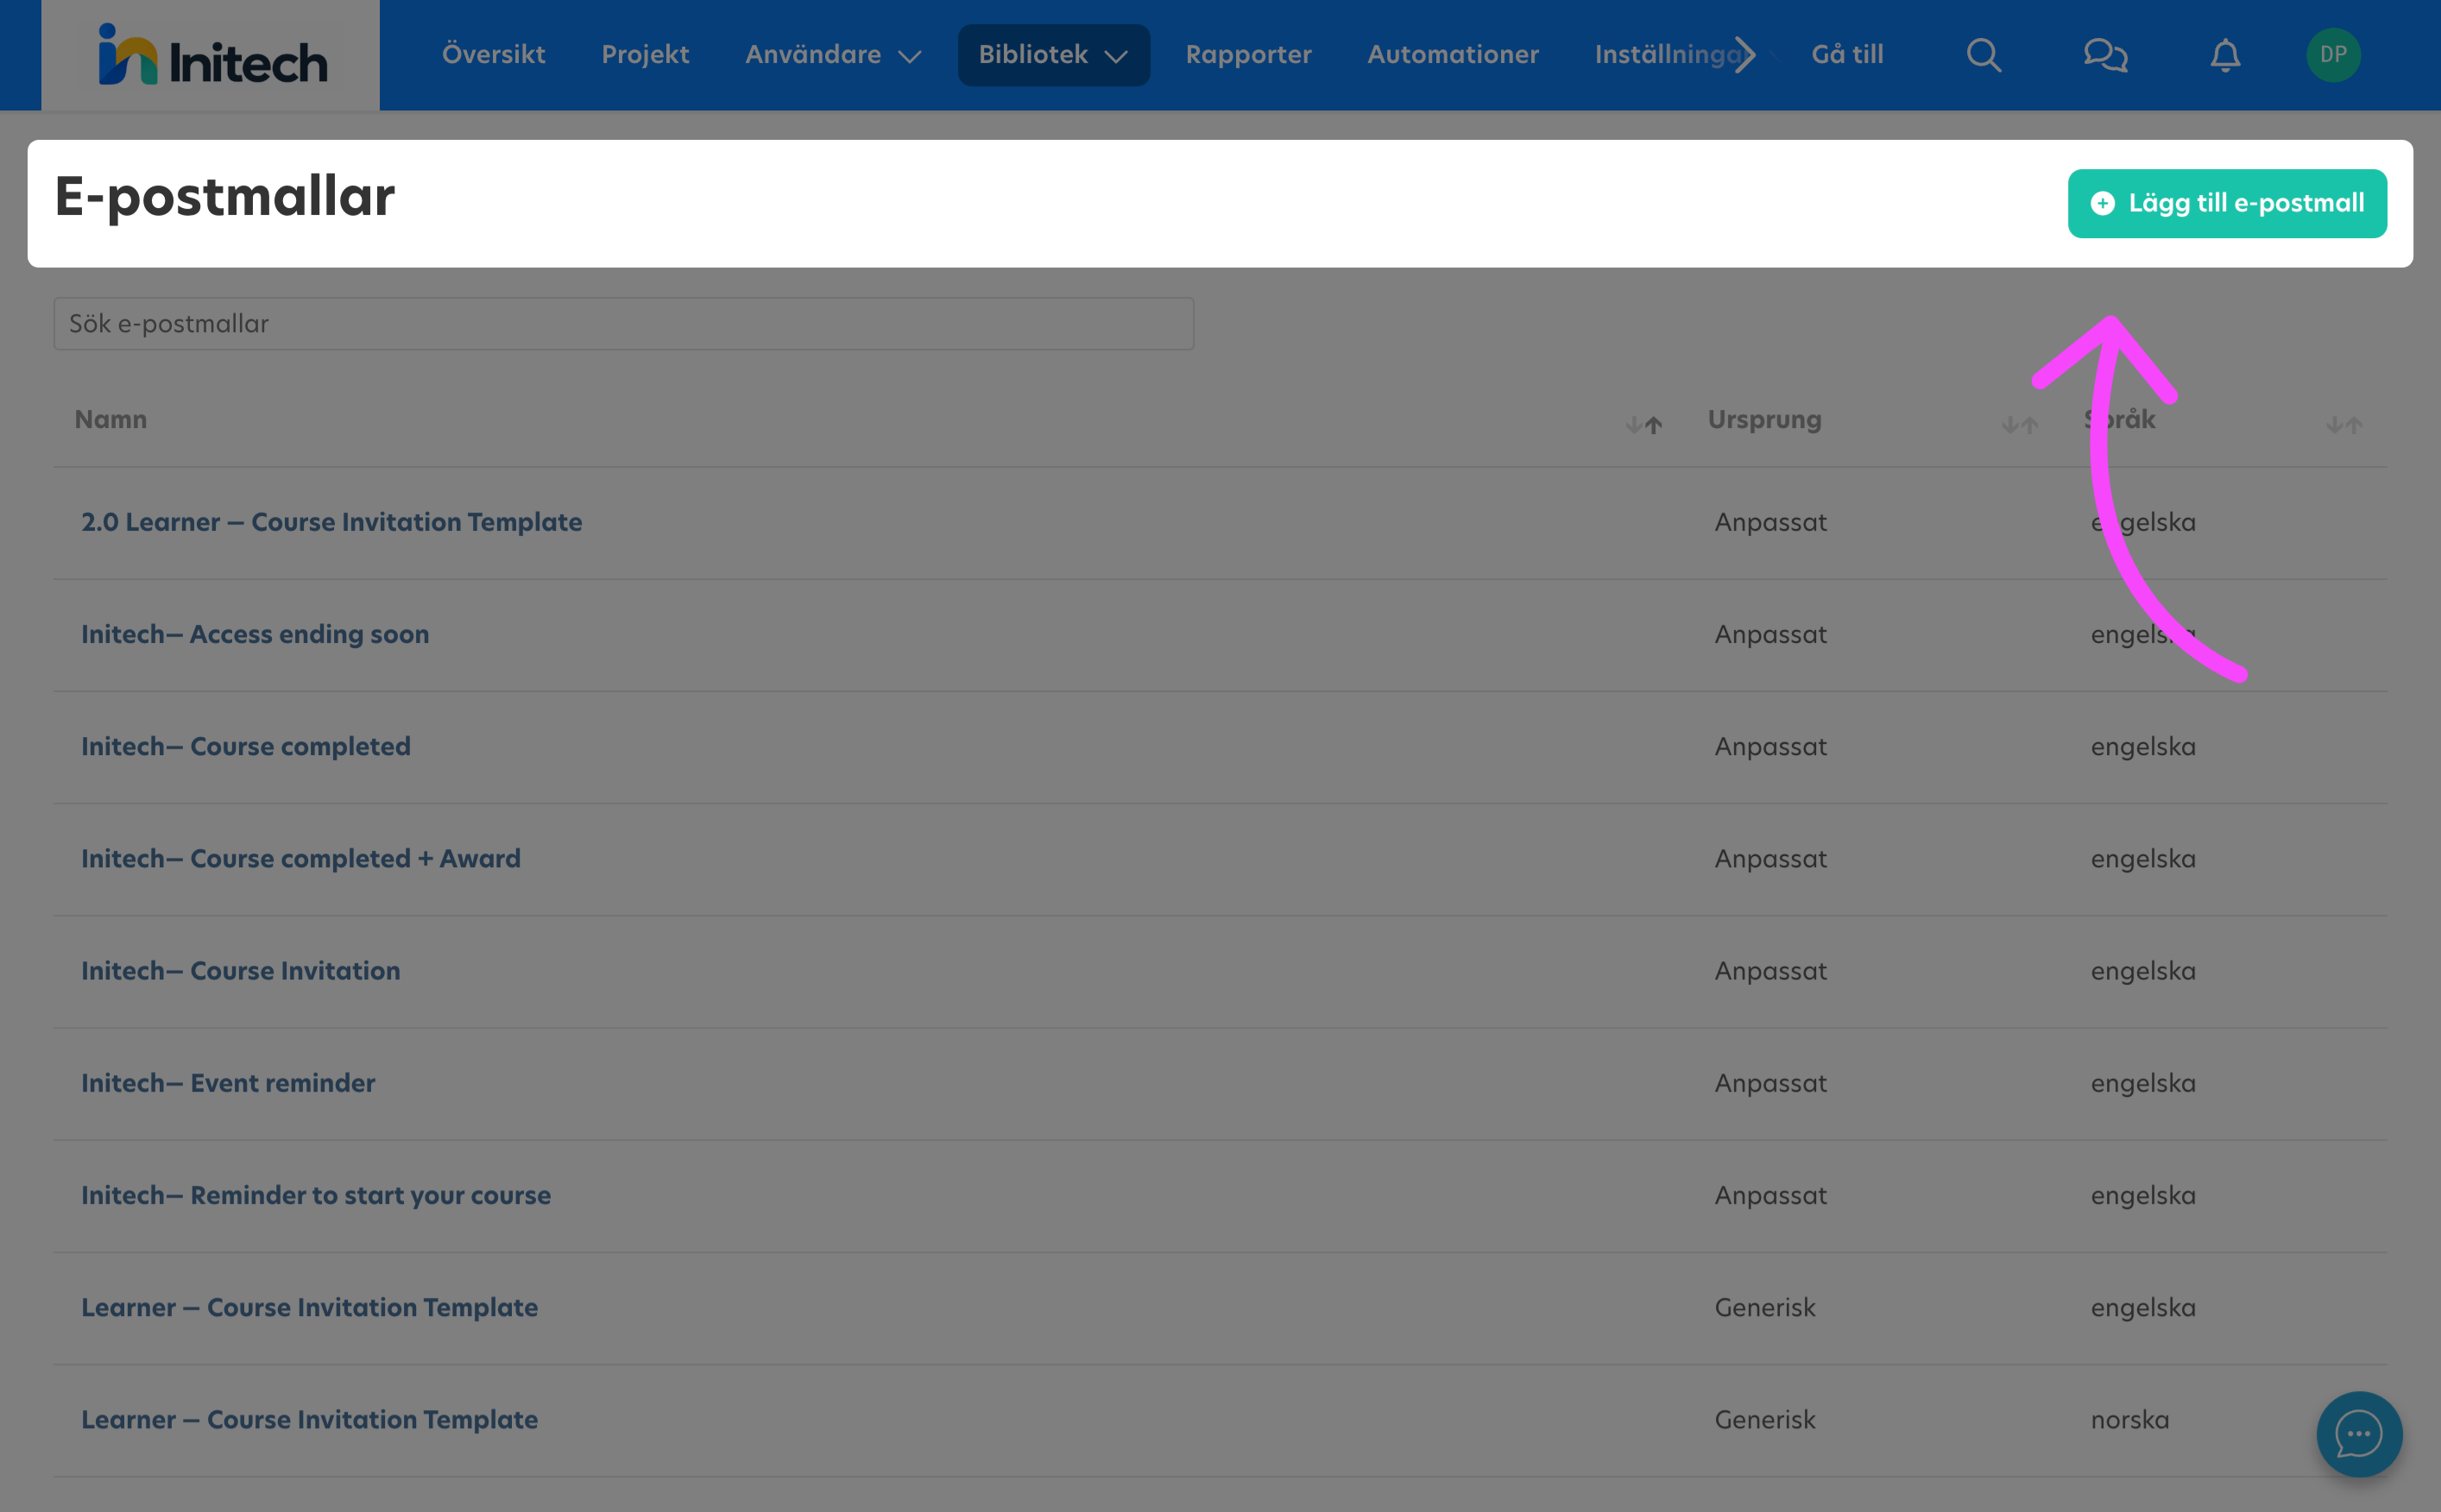Open the notifications bell
This screenshot has height=1512, width=2441.
pyautogui.click(x=2225, y=55)
